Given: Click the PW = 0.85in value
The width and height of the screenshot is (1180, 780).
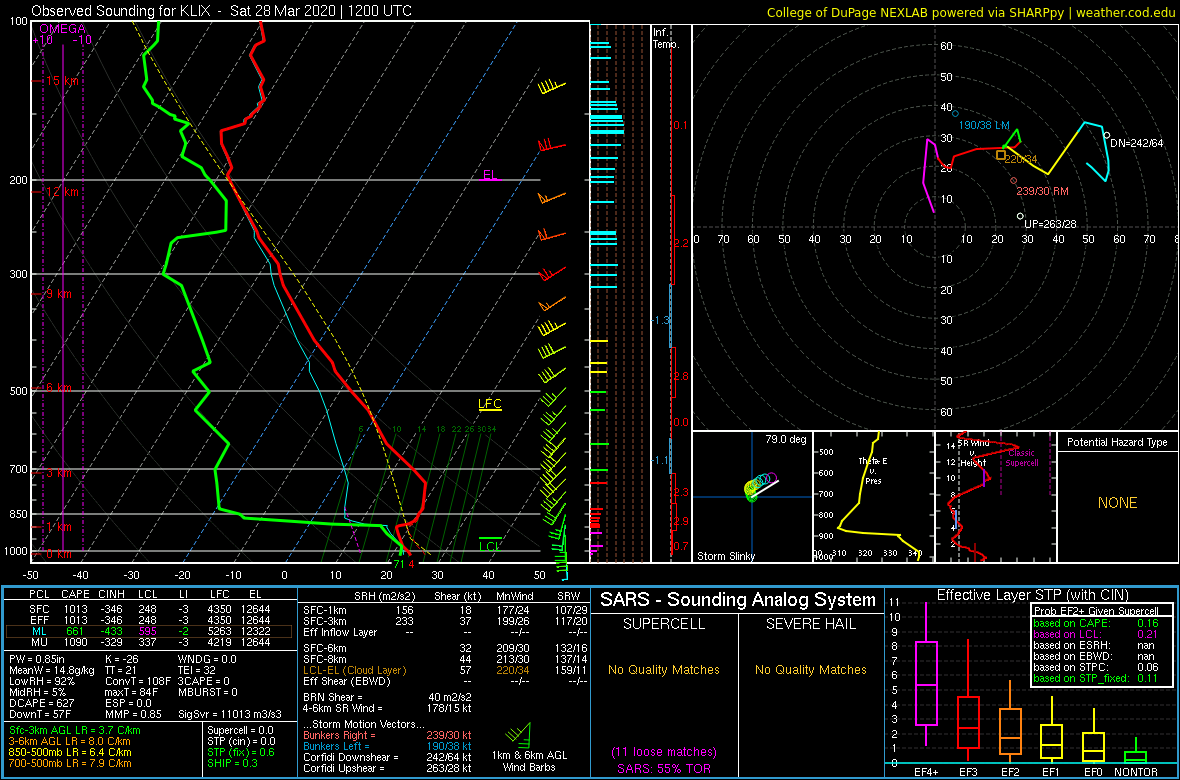Looking at the screenshot, I should tap(39, 659).
